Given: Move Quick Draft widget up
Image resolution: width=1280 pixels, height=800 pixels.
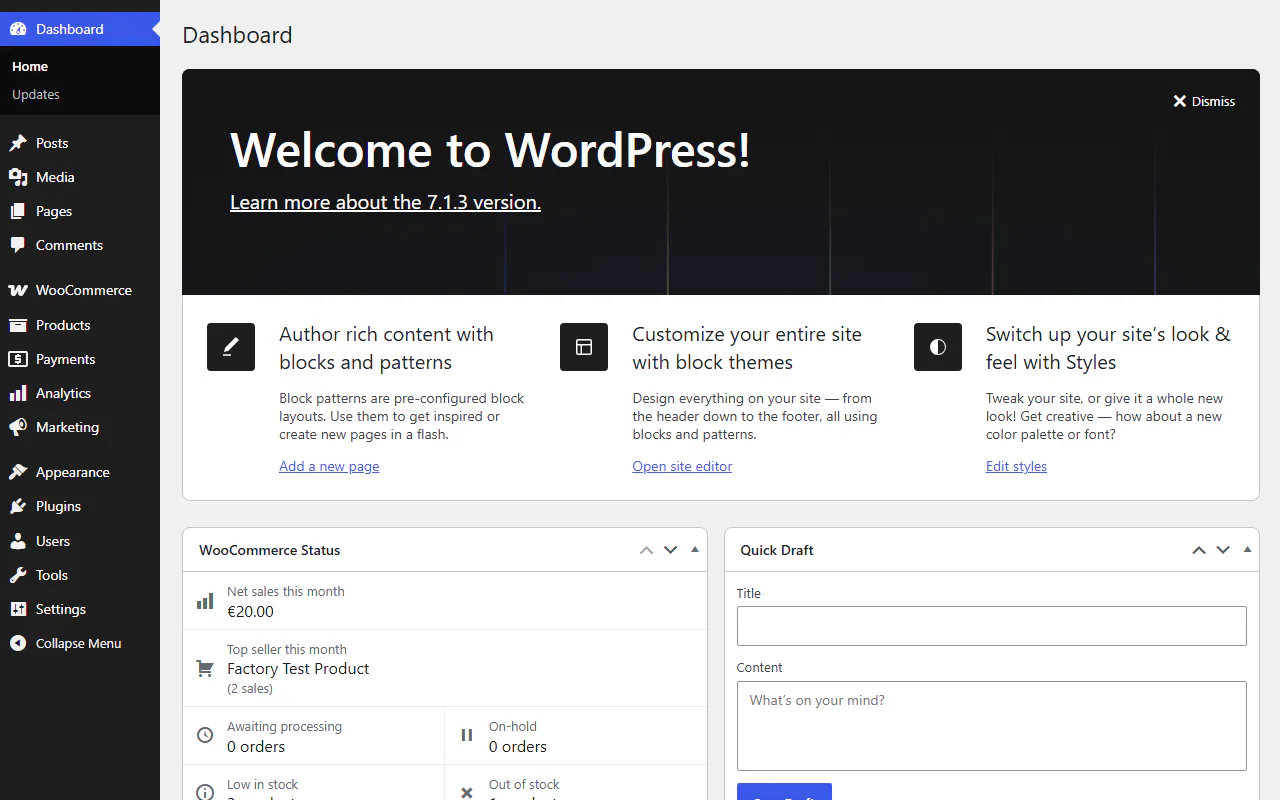Looking at the screenshot, I should point(1198,550).
